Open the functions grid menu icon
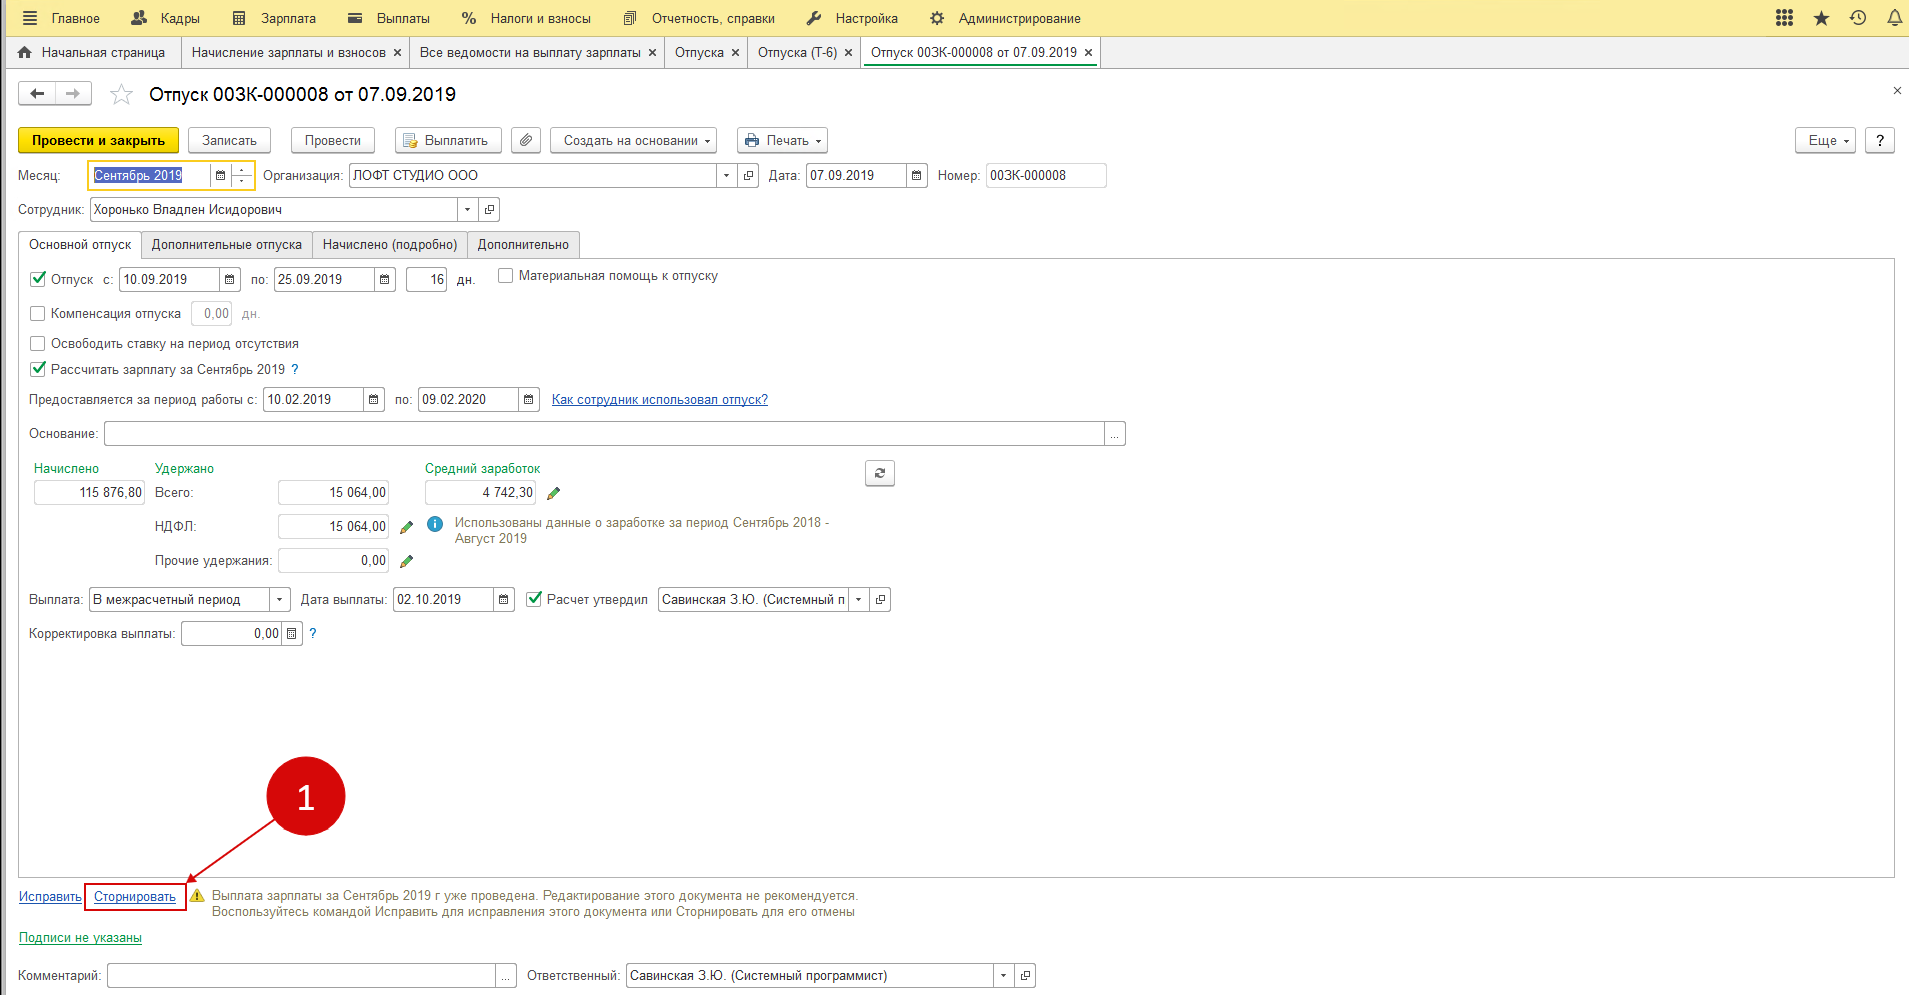 1784,18
